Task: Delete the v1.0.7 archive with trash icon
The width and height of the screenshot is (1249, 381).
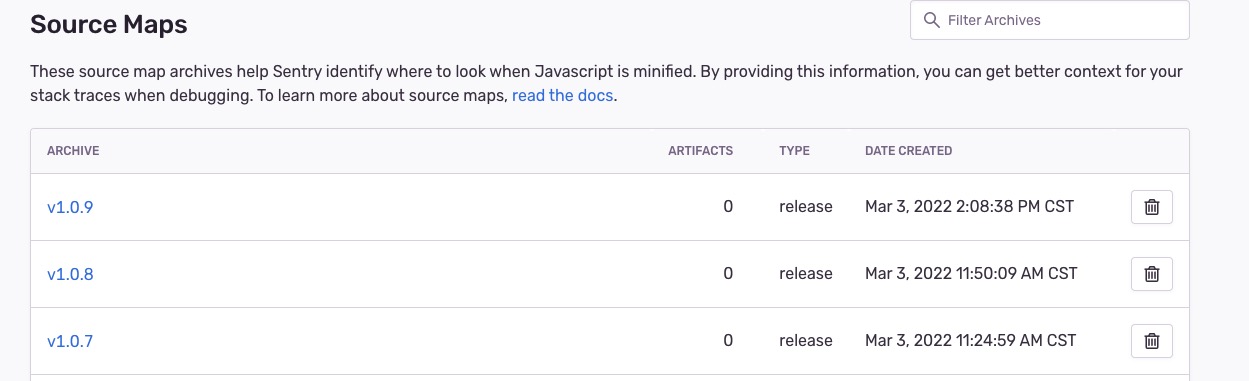Action: [1151, 341]
